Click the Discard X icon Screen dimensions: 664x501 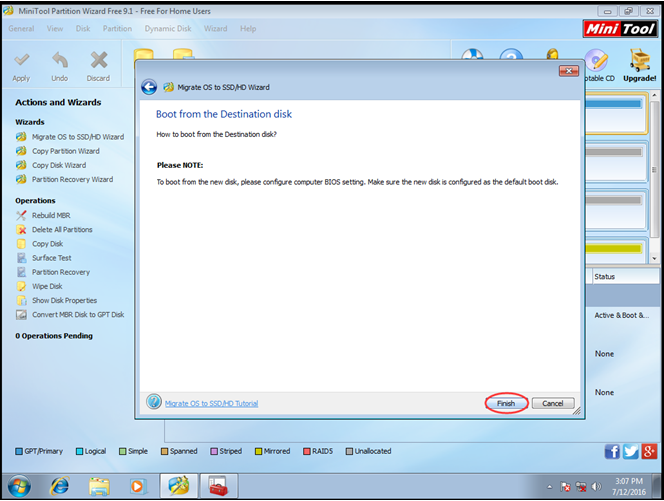[99, 60]
